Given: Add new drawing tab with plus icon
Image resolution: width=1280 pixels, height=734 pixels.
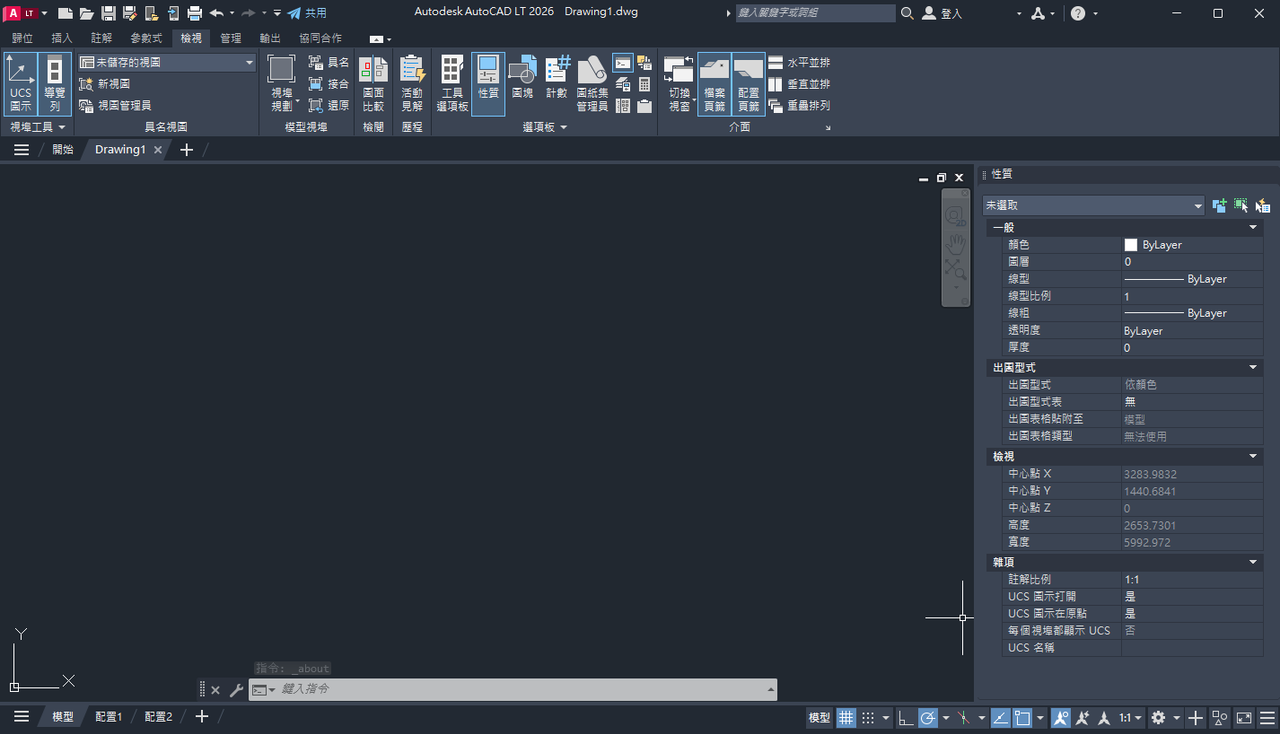Looking at the screenshot, I should [186, 149].
